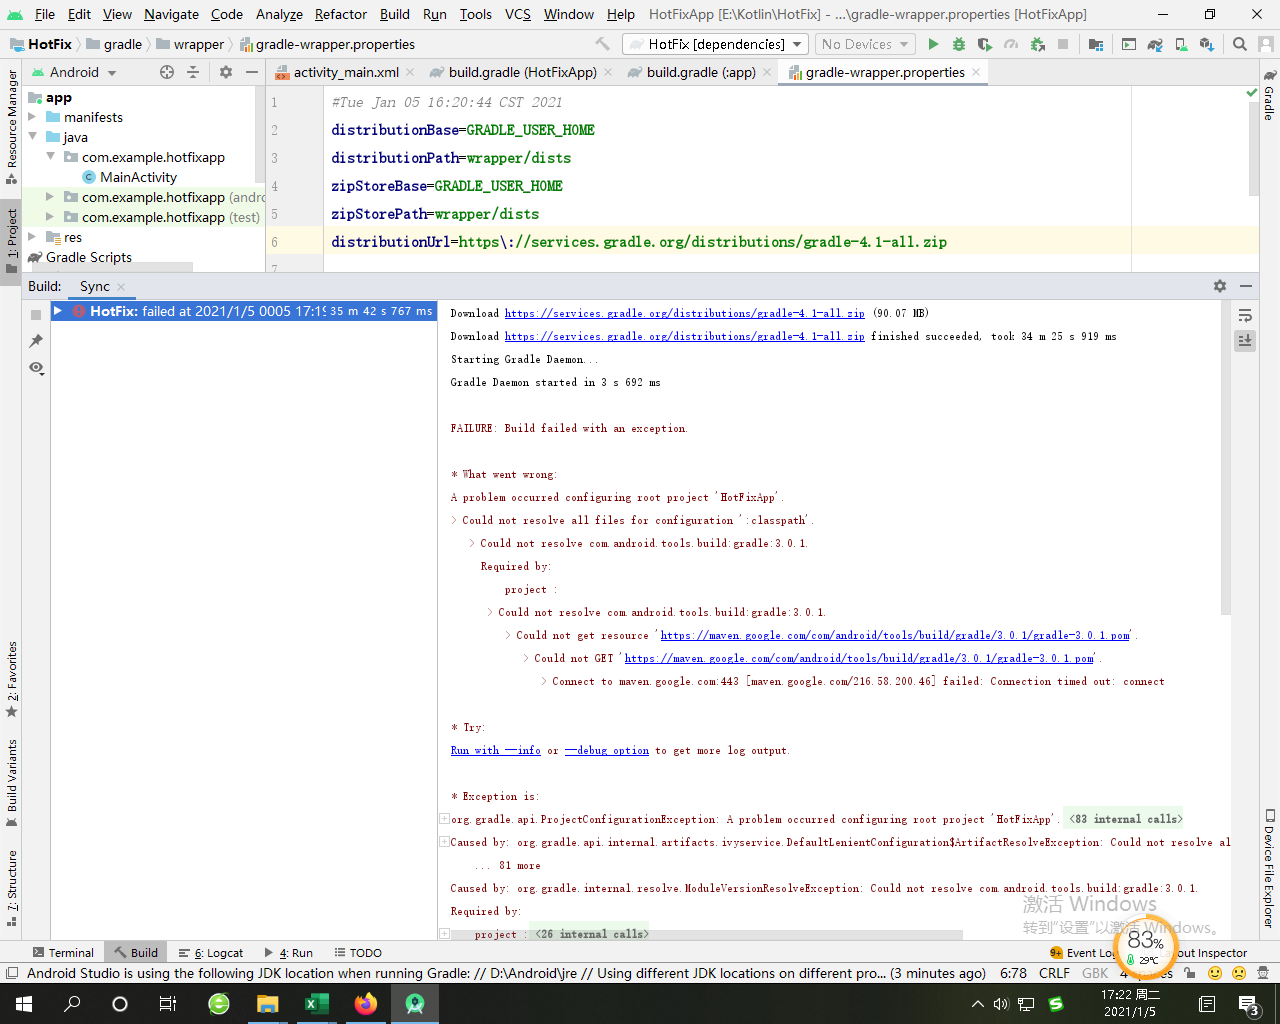Open Device File Explorer side tab
Viewport: 1280px width, 1024px height.
(1269, 868)
